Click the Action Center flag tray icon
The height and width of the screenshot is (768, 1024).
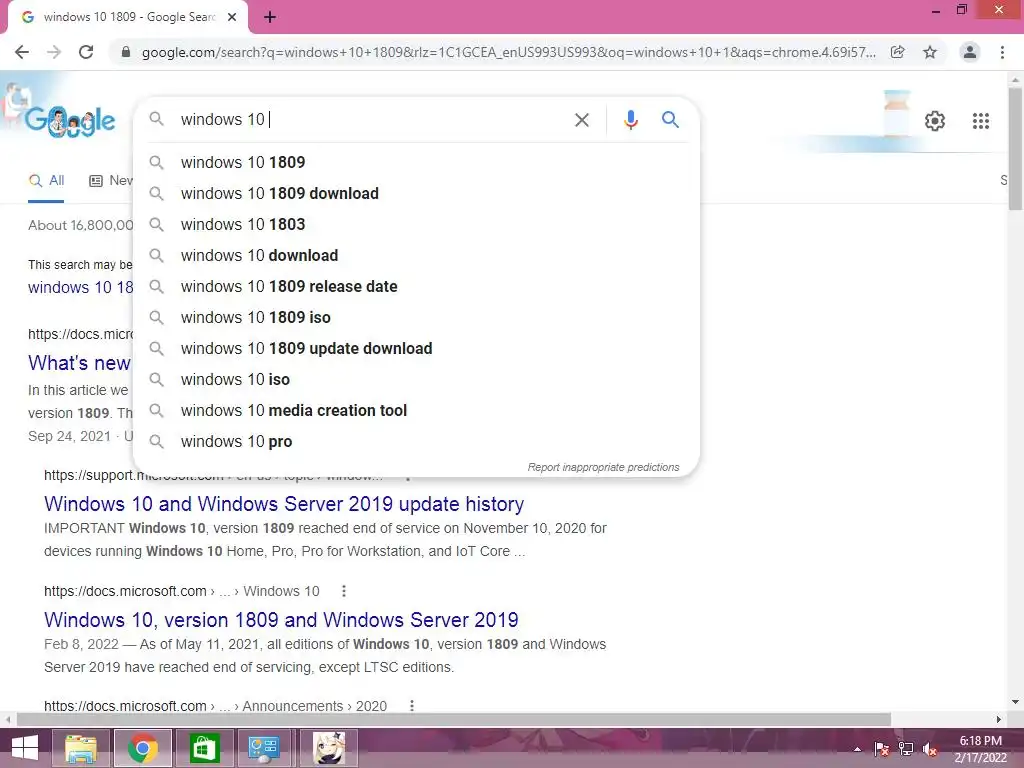pyautogui.click(x=881, y=749)
